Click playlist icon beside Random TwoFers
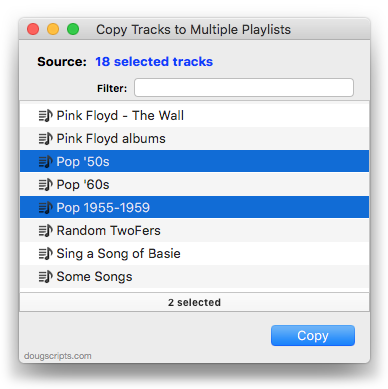The width and height of the screenshot is (388, 389). tap(45, 231)
